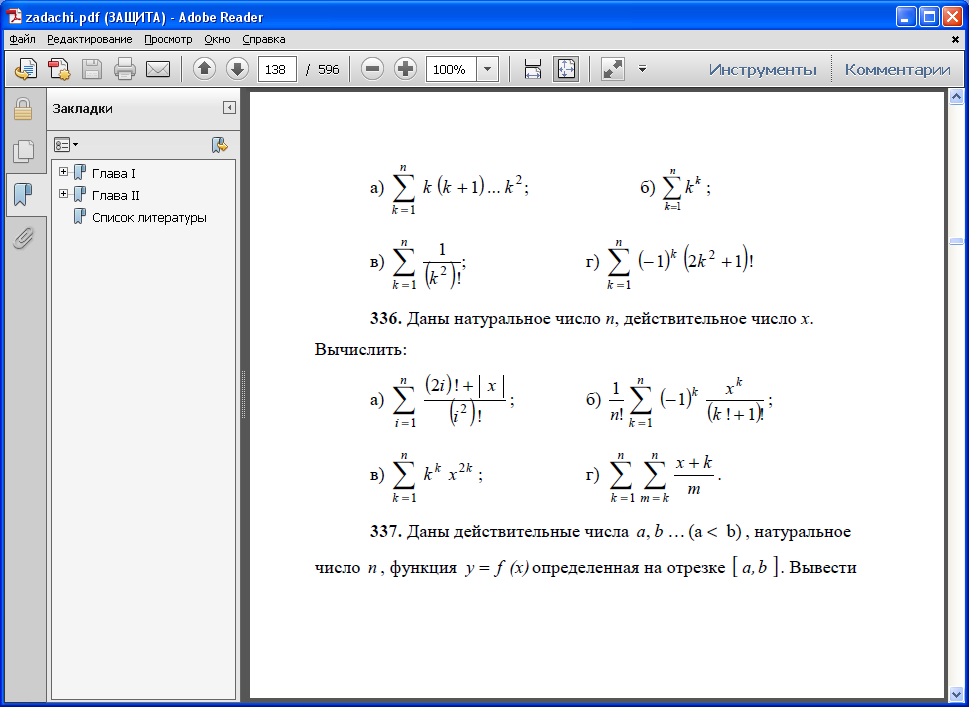Click the Send email envelope icon
This screenshot has width=969, height=707.
158,69
